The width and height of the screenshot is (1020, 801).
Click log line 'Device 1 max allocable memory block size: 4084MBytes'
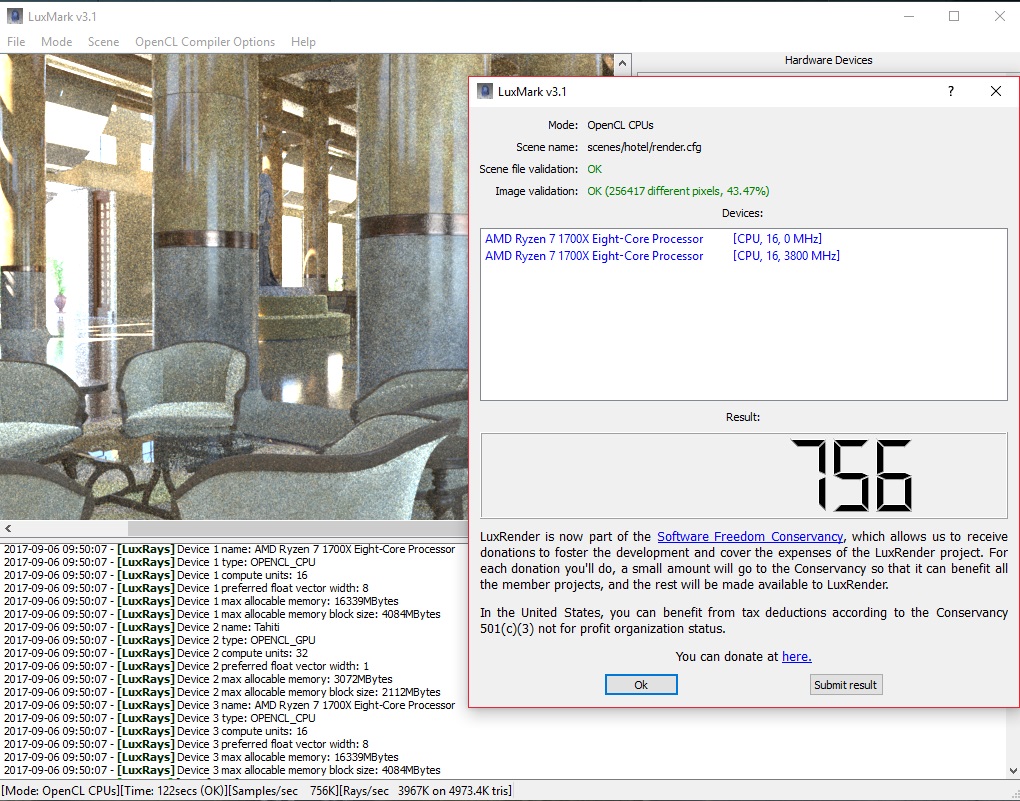coord(222,614)
